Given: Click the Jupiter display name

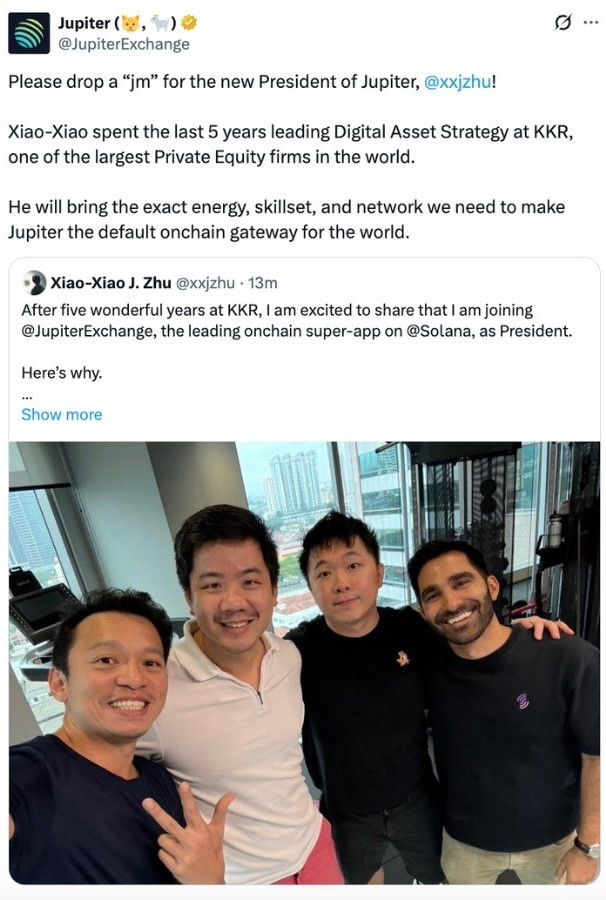Looking at the screenshot, I should pyautogui.click(x=84, y=23).
